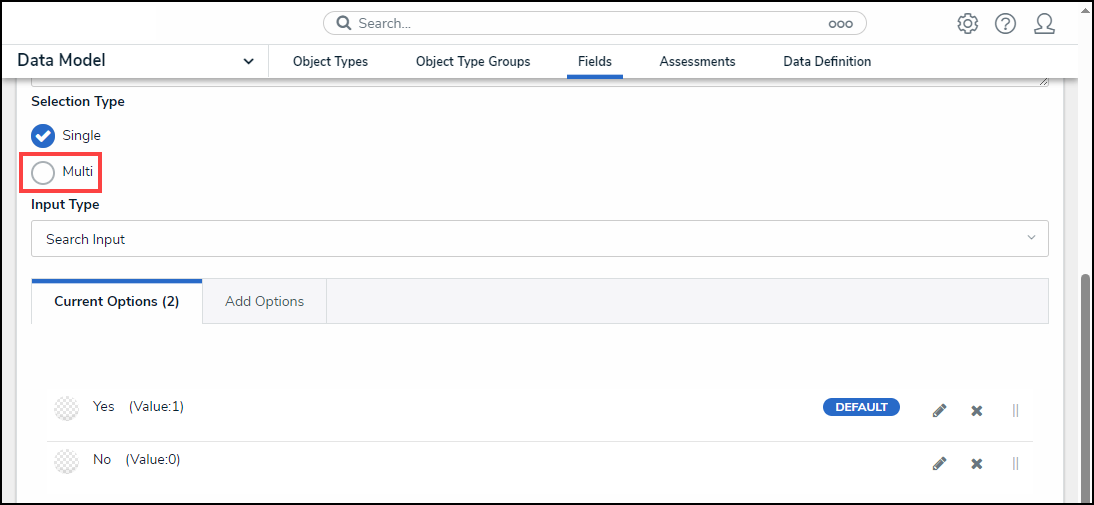
Task: Click the help question mark icon
Action: [1005, 23]
